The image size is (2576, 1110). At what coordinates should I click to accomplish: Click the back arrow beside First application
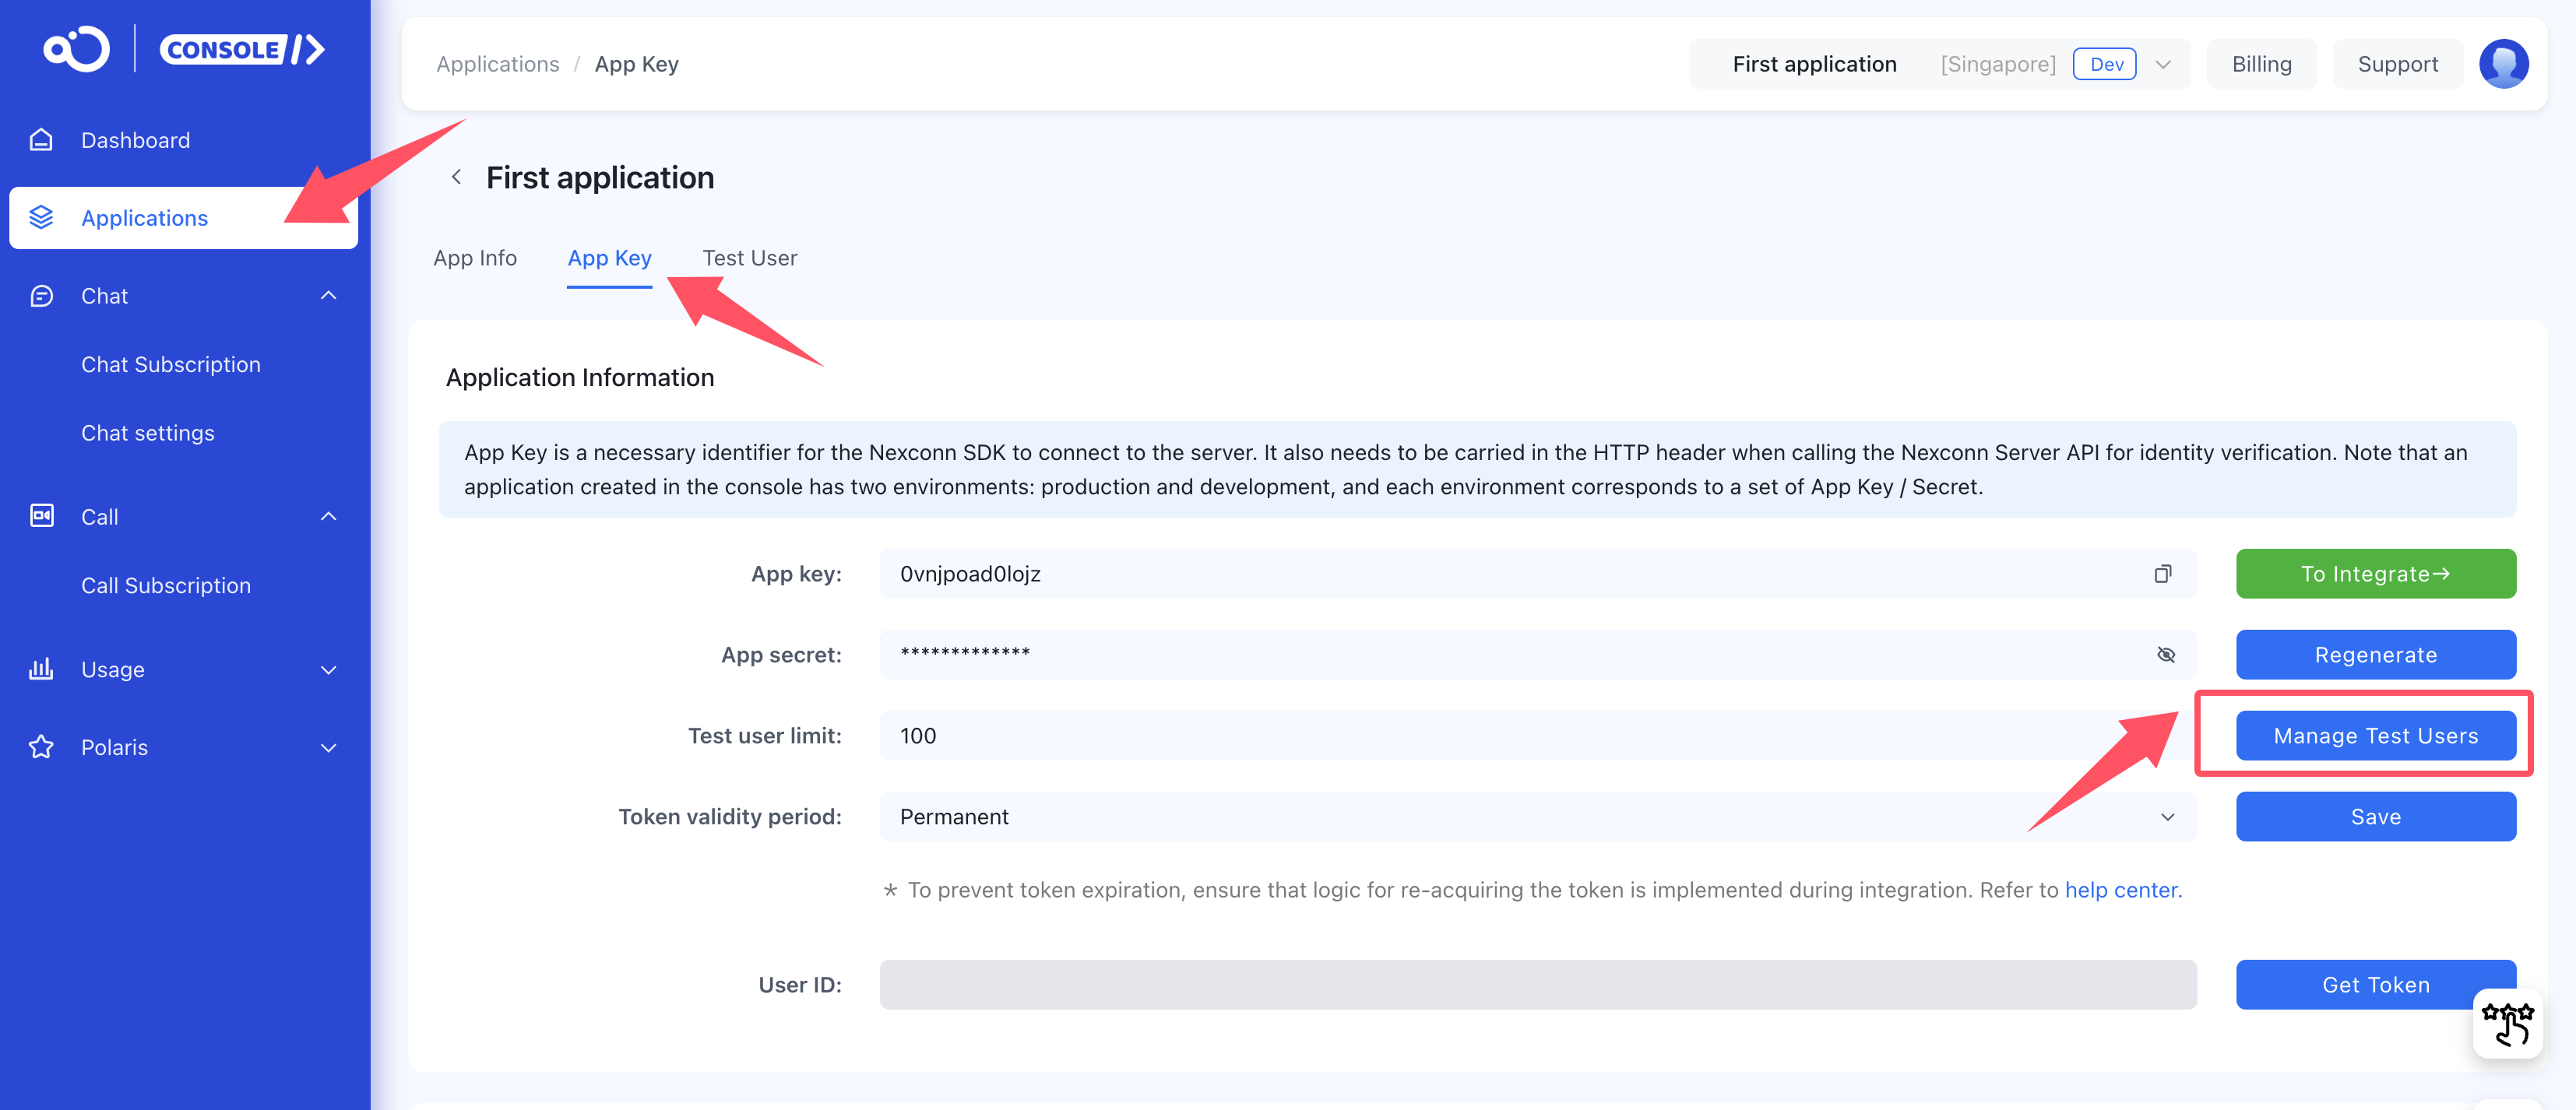point(456,177)
